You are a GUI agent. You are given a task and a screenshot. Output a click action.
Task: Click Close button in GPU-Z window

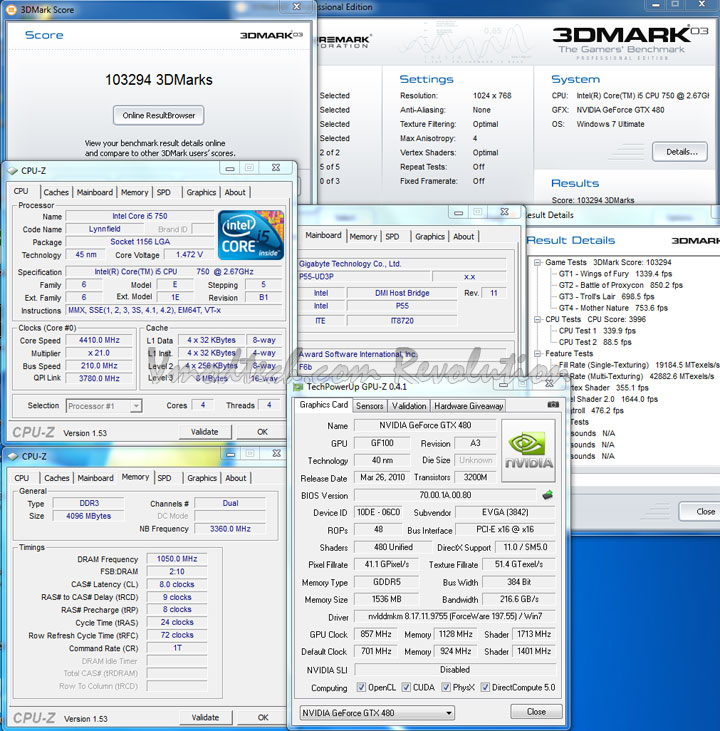pyautogui.click(x=536, y=712)
